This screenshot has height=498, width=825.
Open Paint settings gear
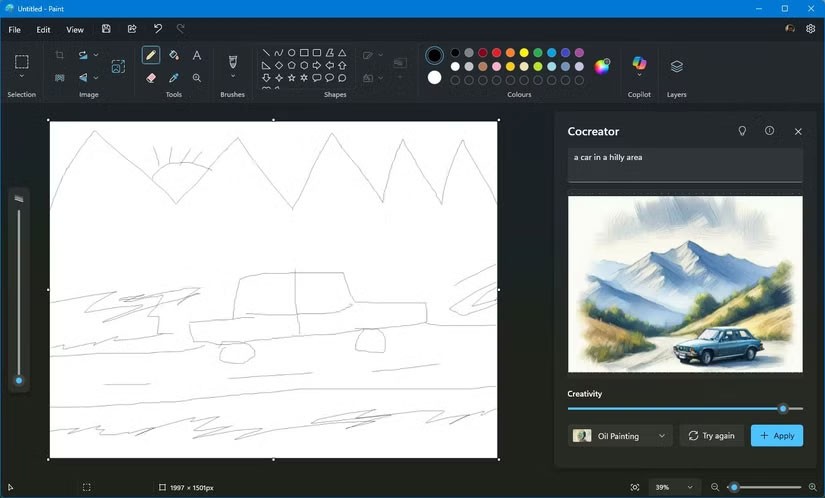click(x=811, y=29)
